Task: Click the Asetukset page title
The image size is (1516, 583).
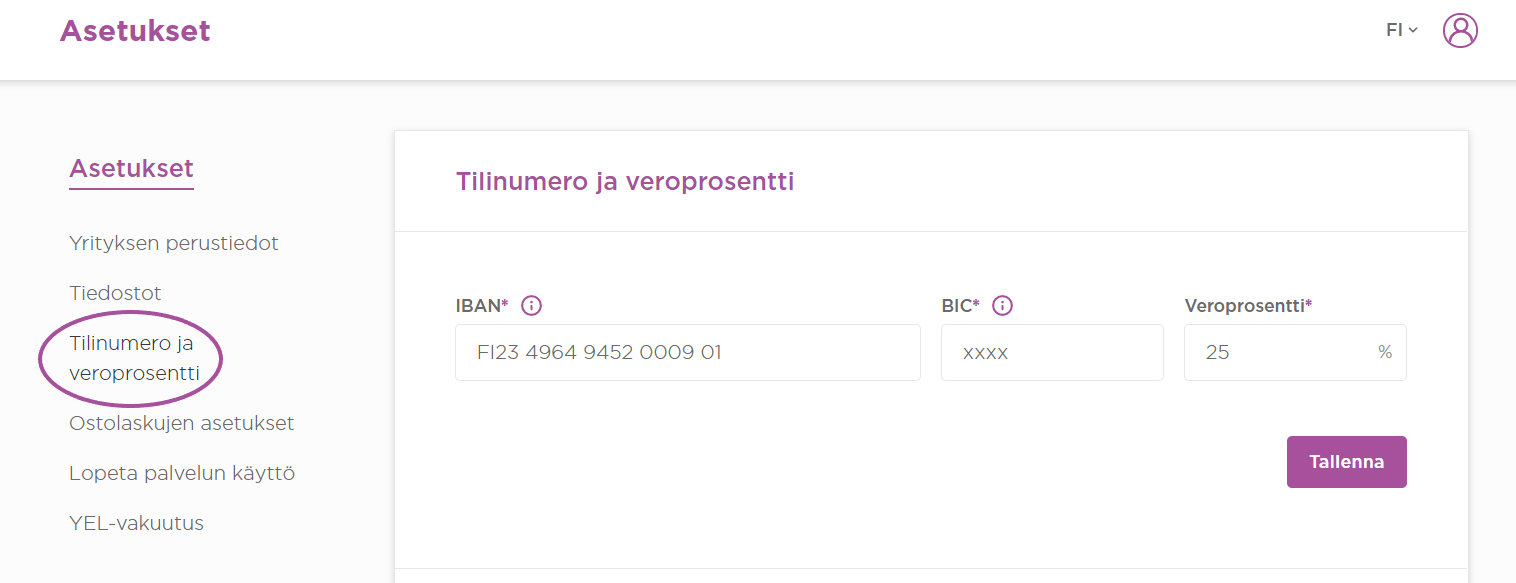Action: [135, 31]
